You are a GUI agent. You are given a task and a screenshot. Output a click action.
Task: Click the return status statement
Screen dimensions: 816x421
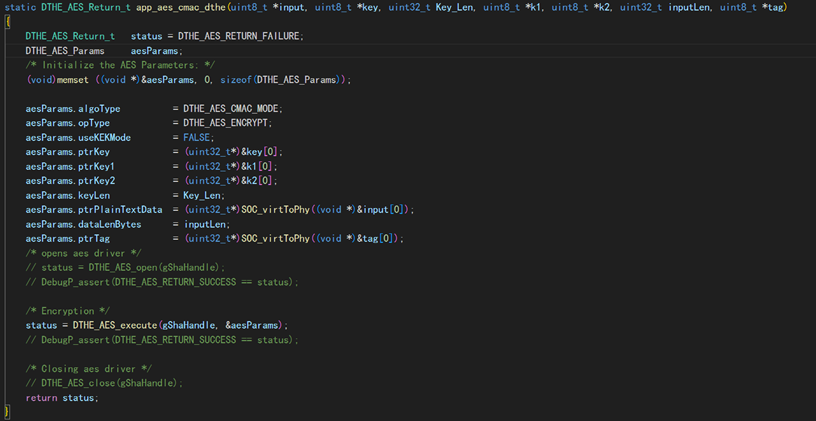click(x=62, y=398)
